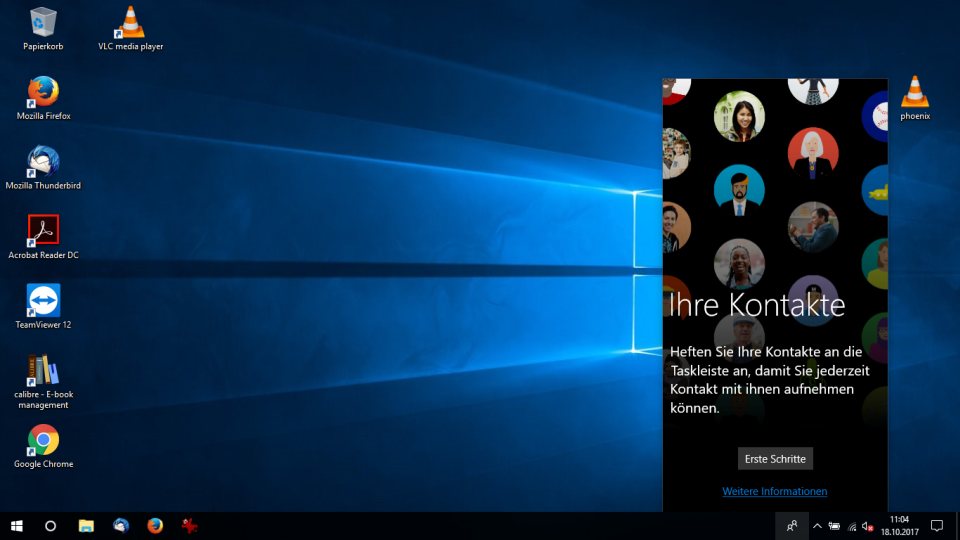The height and width of the screenshot is (540, 960).
Task: Select the Google Chrome desktop shortcut
Action: coord(43,447)
